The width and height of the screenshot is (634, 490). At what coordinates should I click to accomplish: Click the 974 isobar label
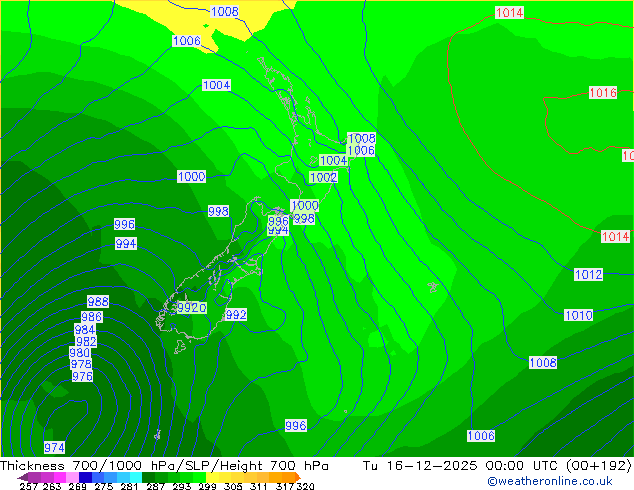(x=55, y=448)
